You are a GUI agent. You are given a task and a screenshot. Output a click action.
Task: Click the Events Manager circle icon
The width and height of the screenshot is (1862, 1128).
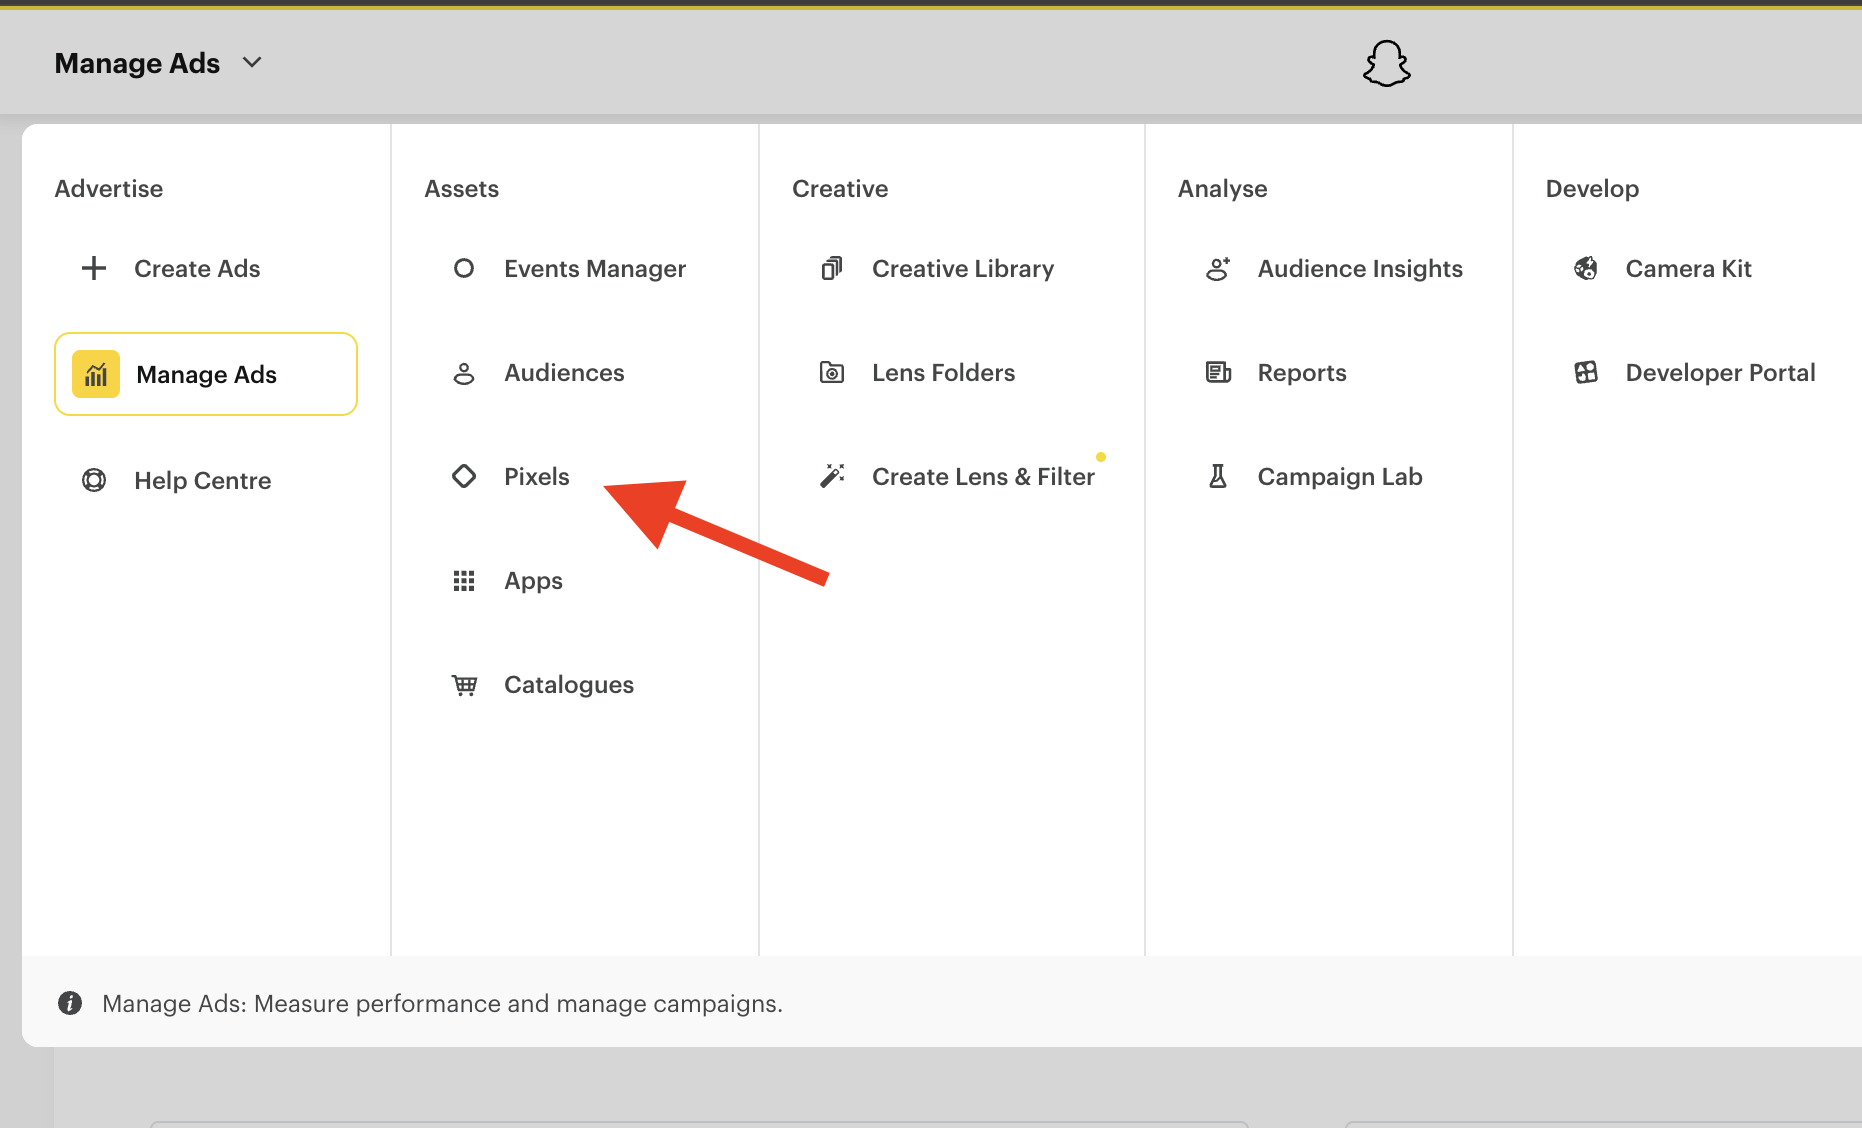(x=464, y=268)
